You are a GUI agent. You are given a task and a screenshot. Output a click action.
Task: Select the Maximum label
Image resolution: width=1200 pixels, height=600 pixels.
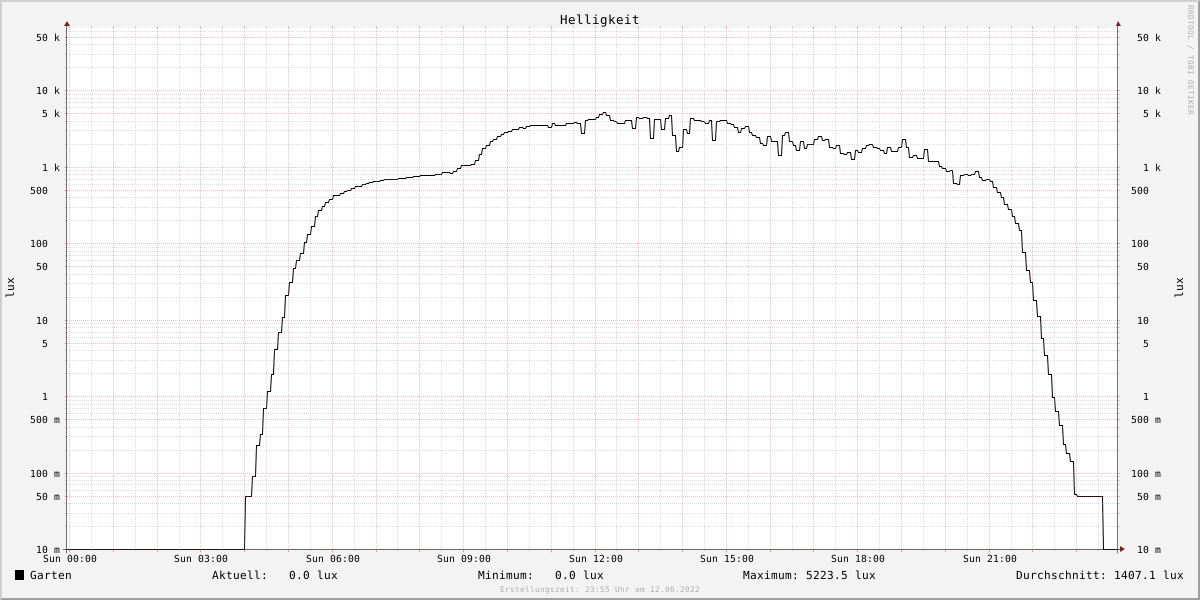[771, 575]
